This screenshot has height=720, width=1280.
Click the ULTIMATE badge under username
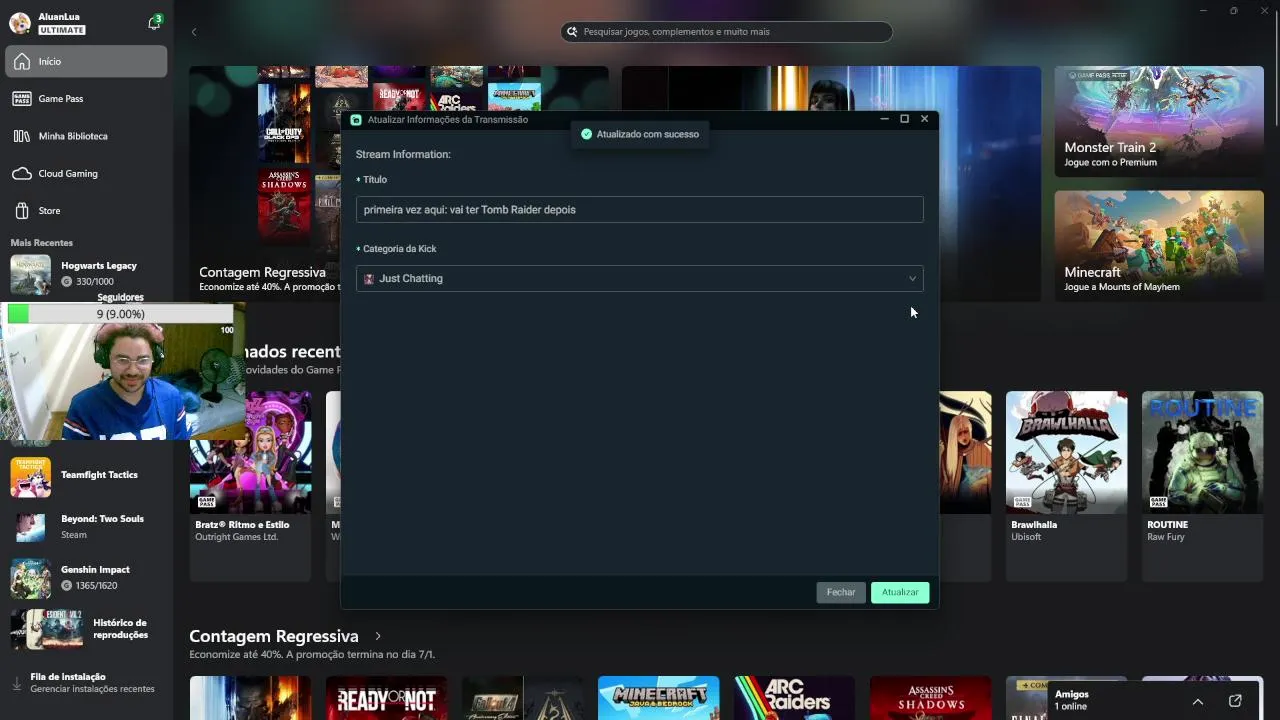tap(62, 30)
